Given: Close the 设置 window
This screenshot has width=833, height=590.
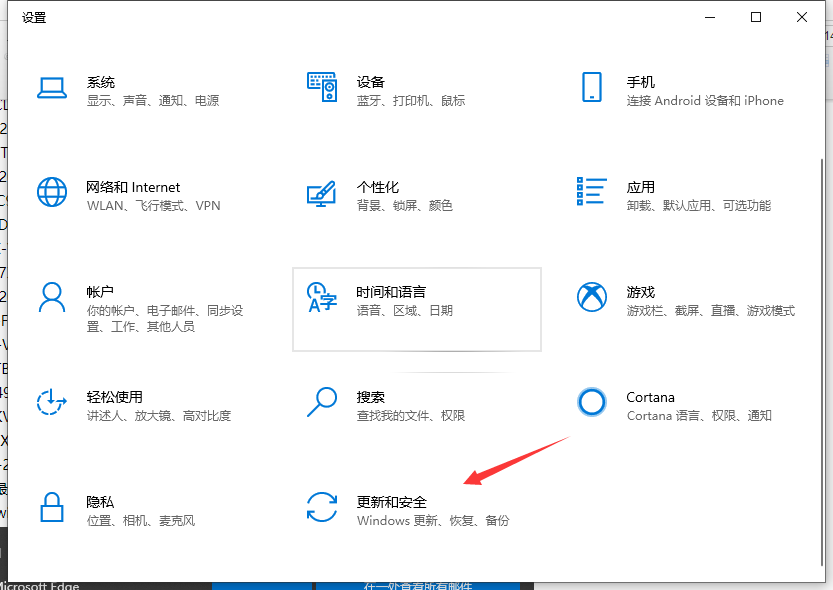Looking at the screenshot, I should [x=802, y=17].
